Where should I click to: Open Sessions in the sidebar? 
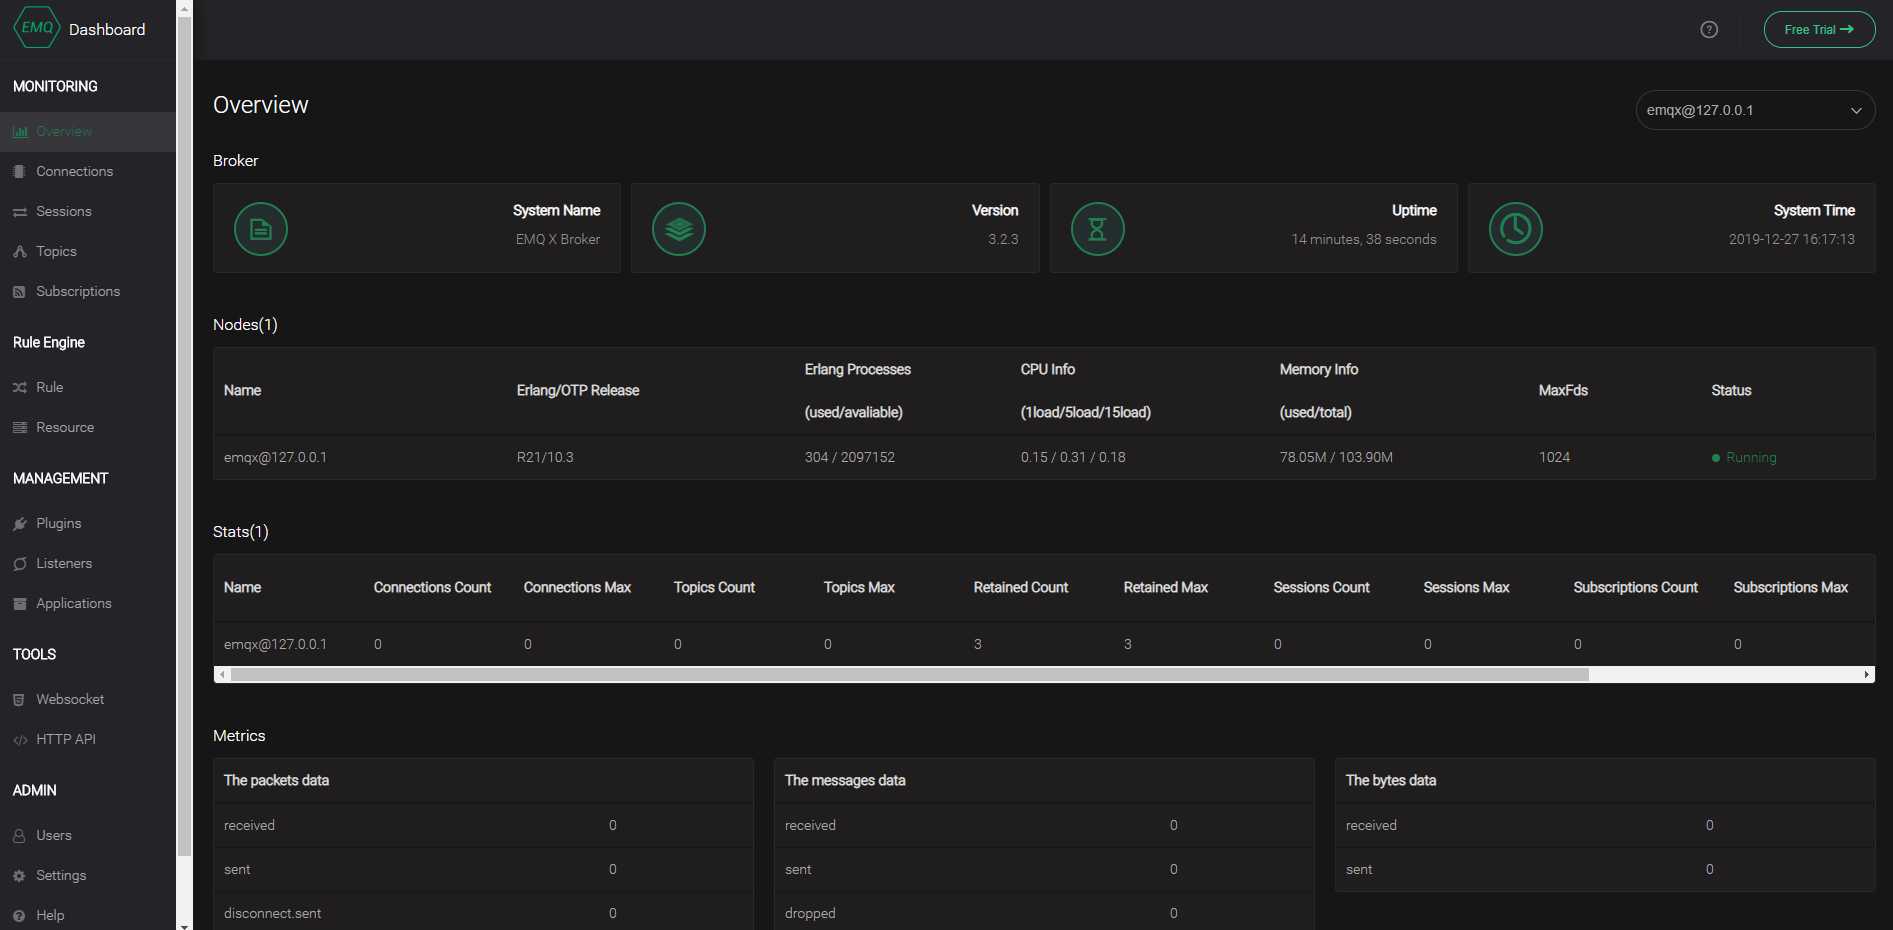88,212
